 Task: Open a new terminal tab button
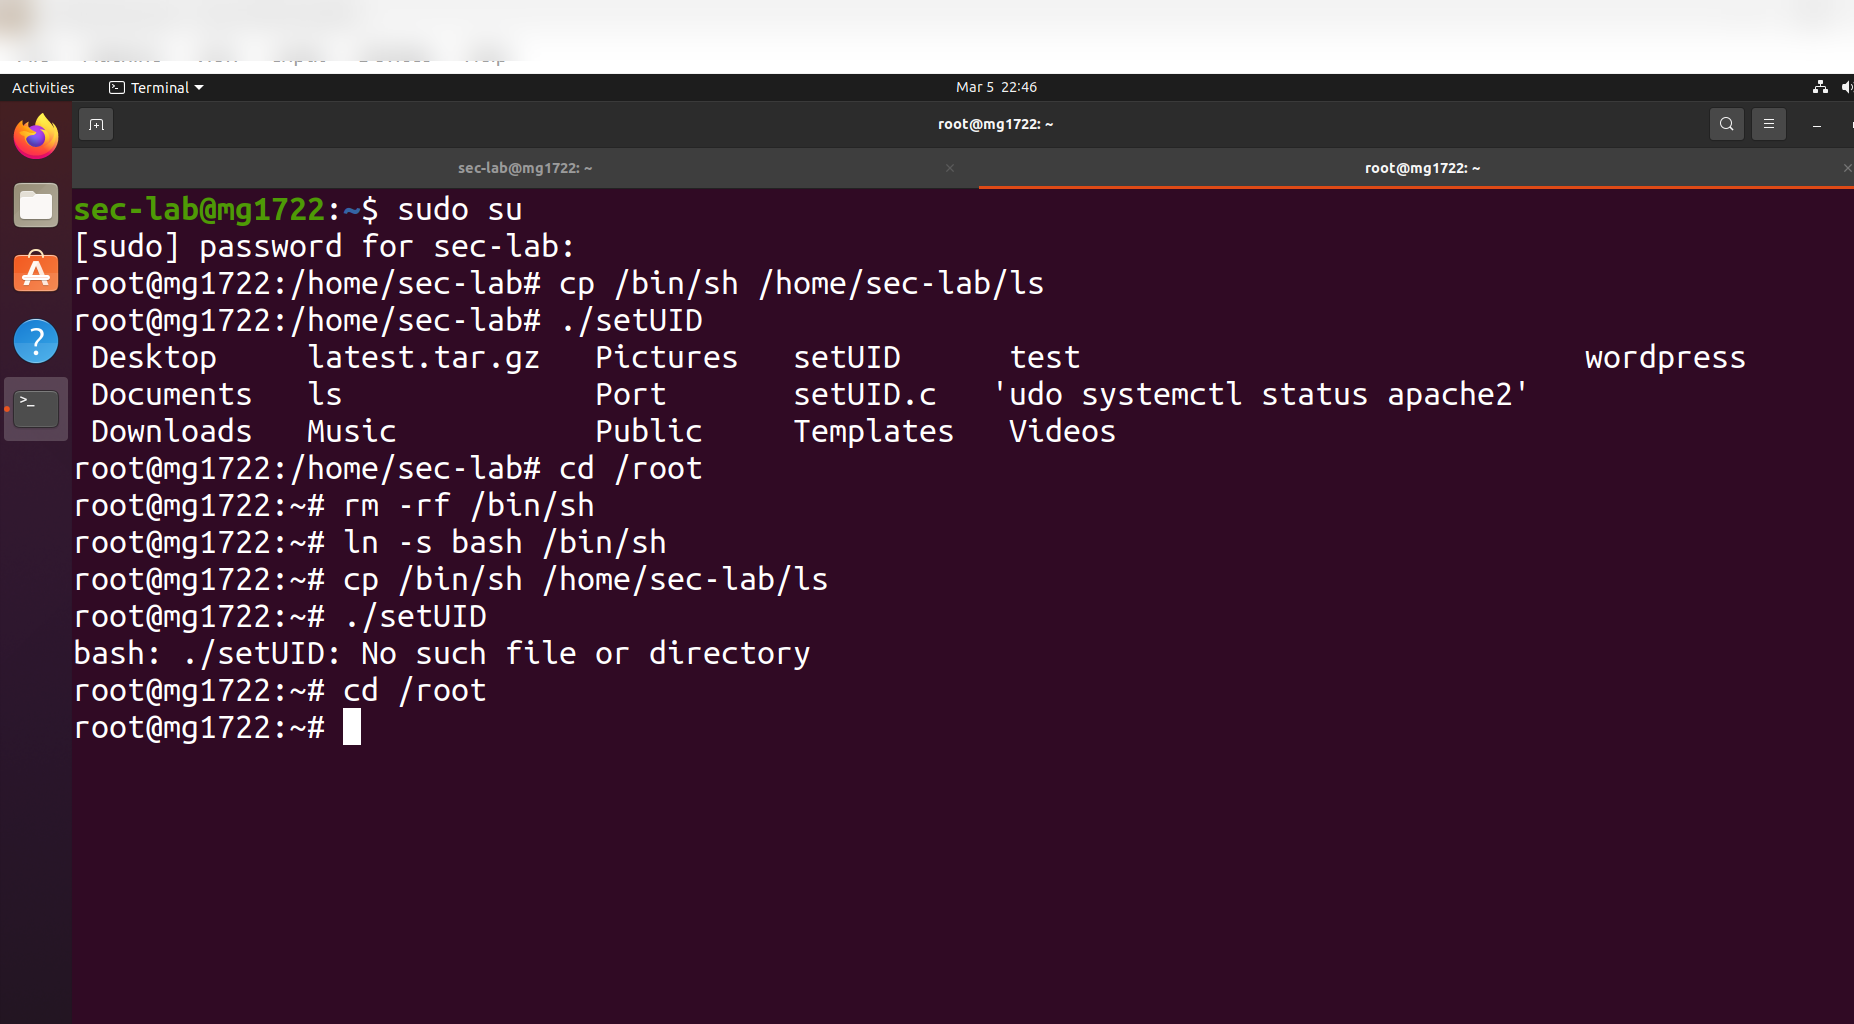click(96, 125)
